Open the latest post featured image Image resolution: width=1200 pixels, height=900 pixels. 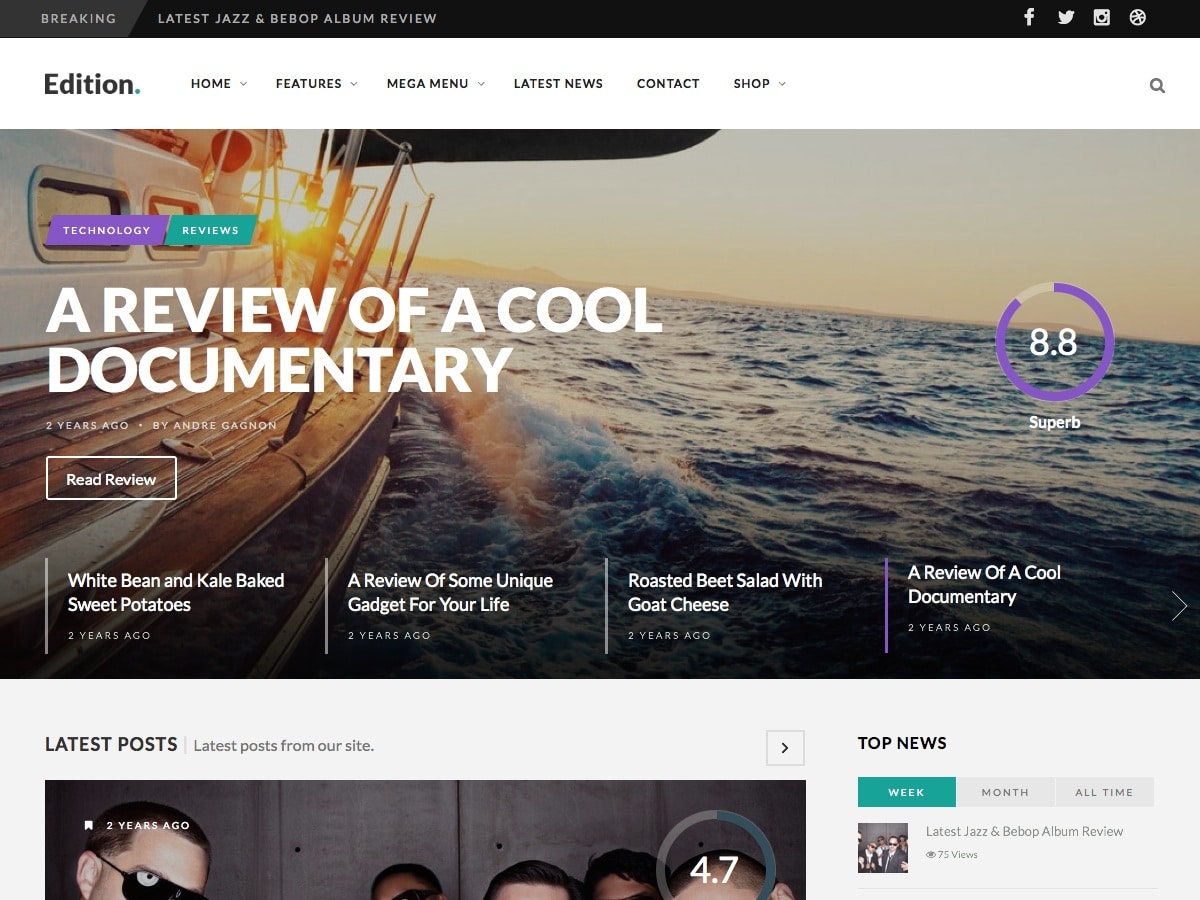[x=425, y=840]
